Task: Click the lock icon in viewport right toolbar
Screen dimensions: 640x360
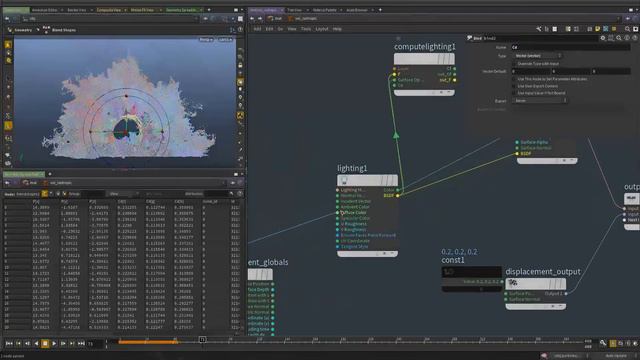Action: click(240, 65)
